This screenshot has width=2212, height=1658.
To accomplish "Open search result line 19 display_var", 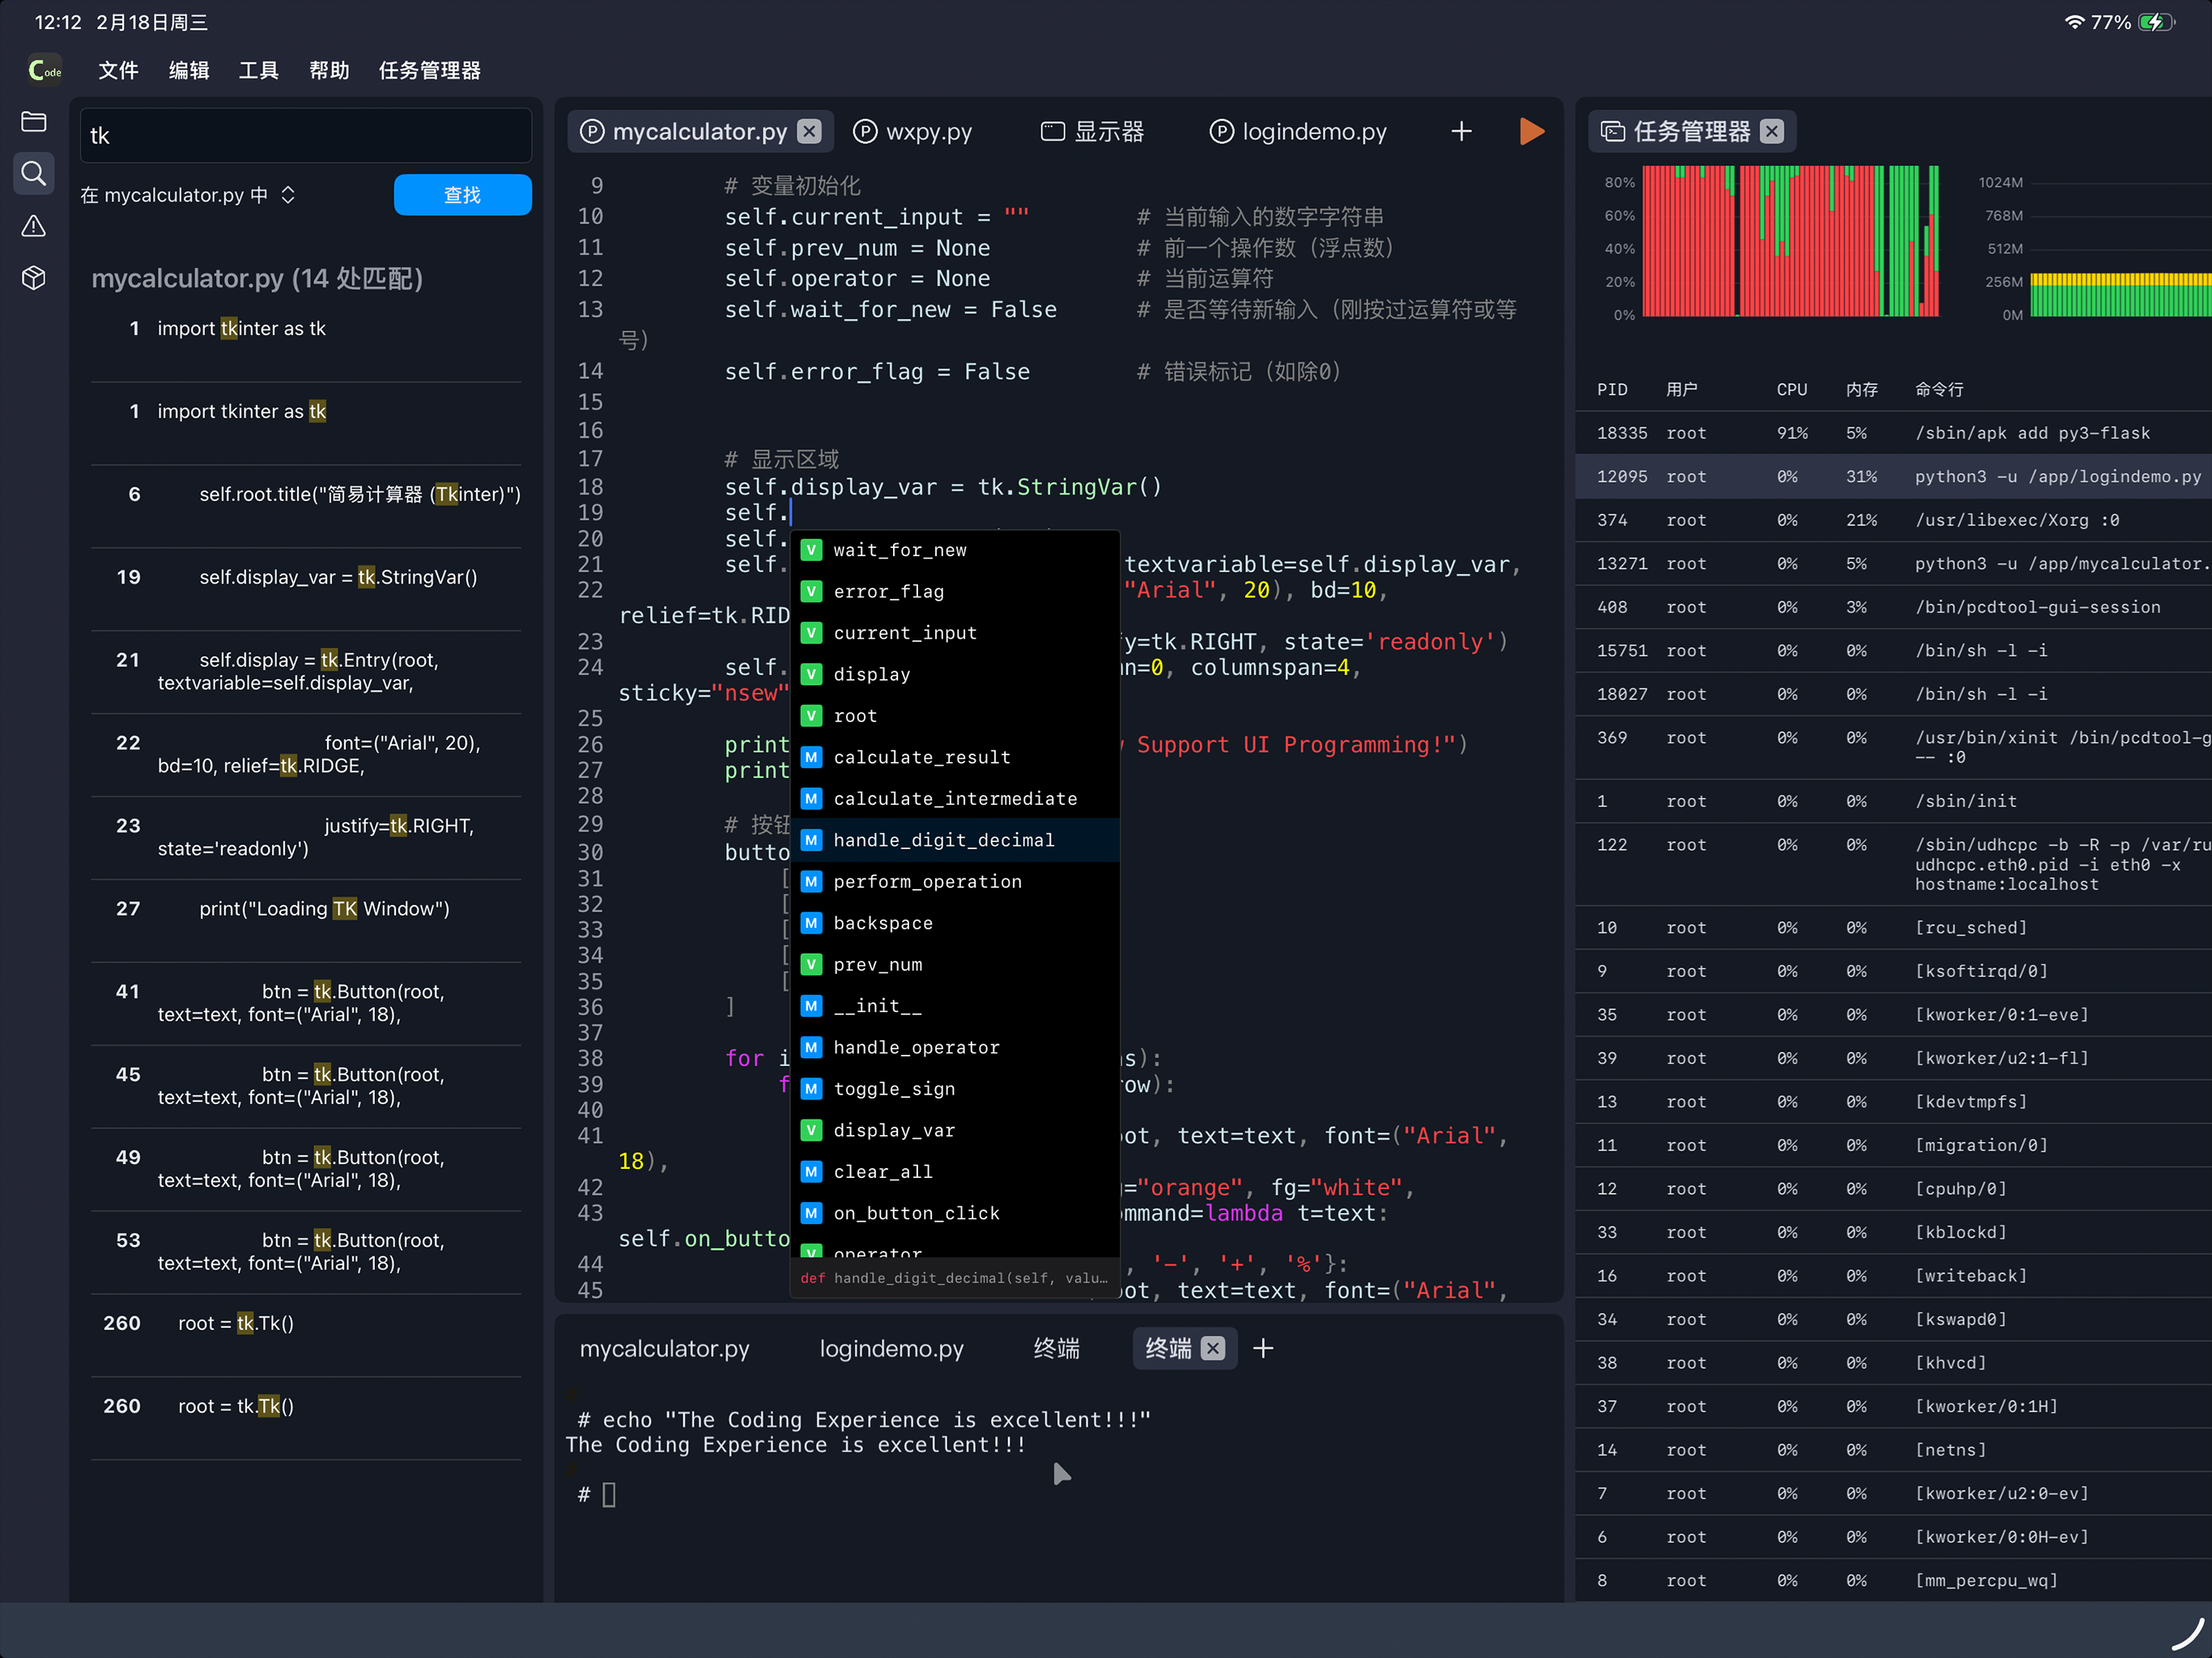I will point(306,589).
